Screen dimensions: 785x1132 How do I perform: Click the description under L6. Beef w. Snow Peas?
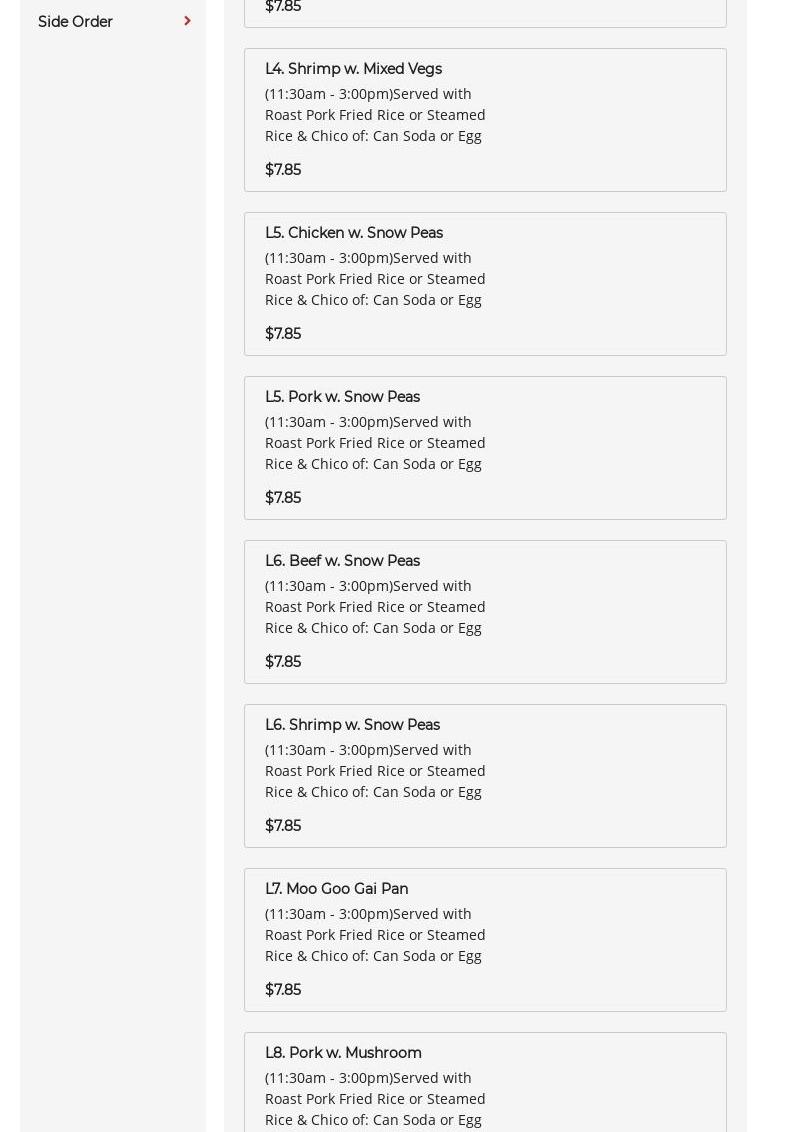375,607
